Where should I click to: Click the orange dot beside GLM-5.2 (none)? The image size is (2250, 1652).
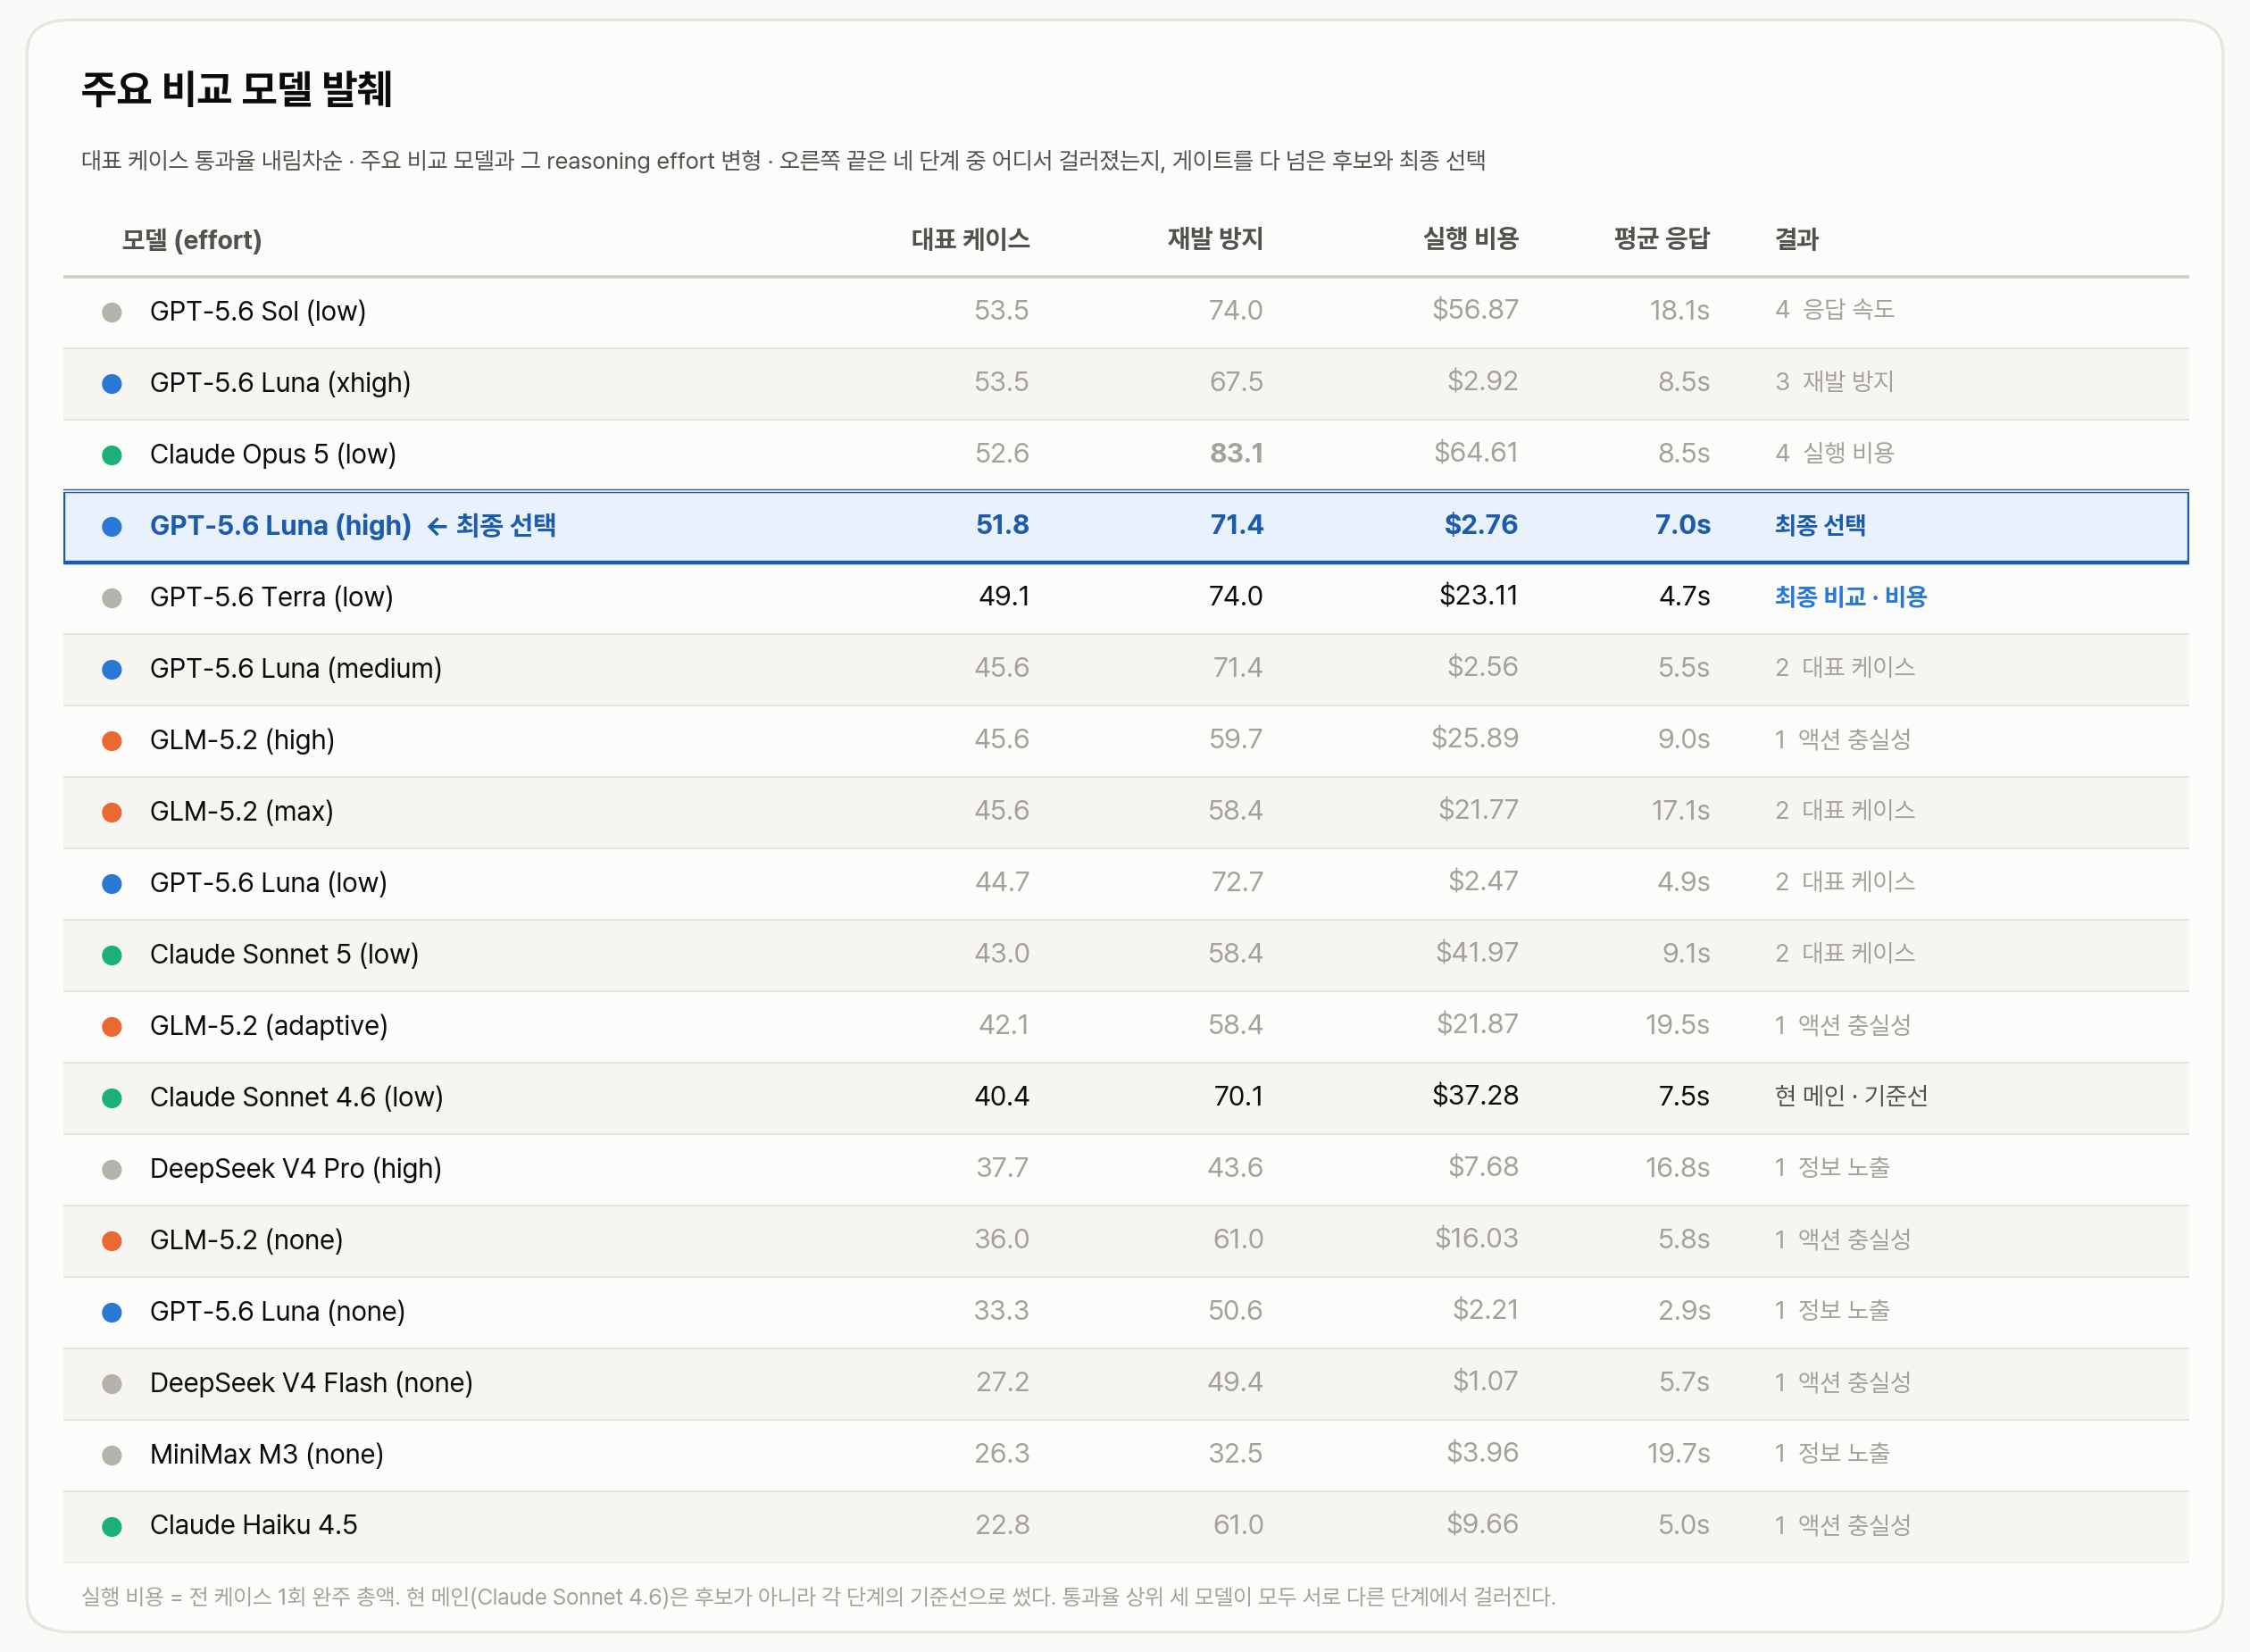tap(112, 1241)
